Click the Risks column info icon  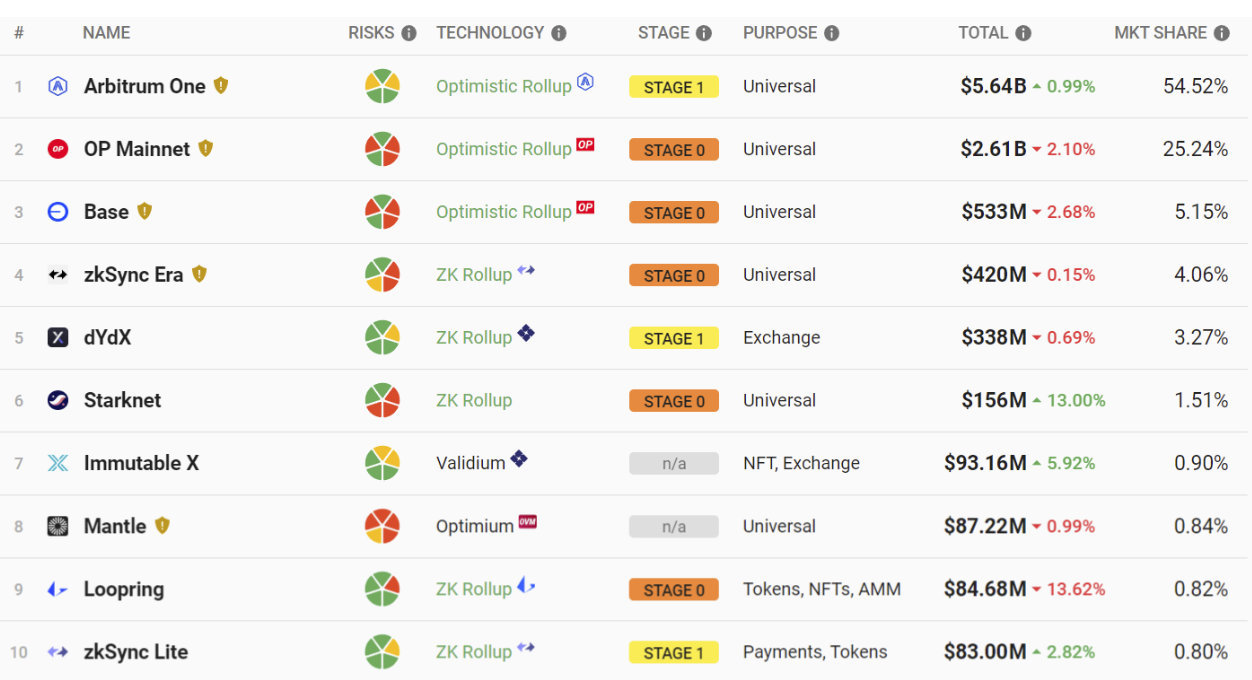tap(409, 33)
